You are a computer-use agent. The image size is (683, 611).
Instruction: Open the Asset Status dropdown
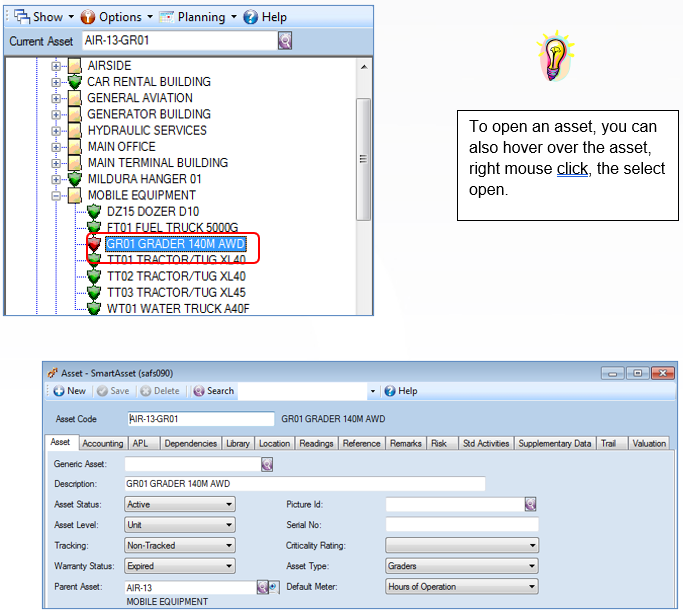click(x=180, y=504)
